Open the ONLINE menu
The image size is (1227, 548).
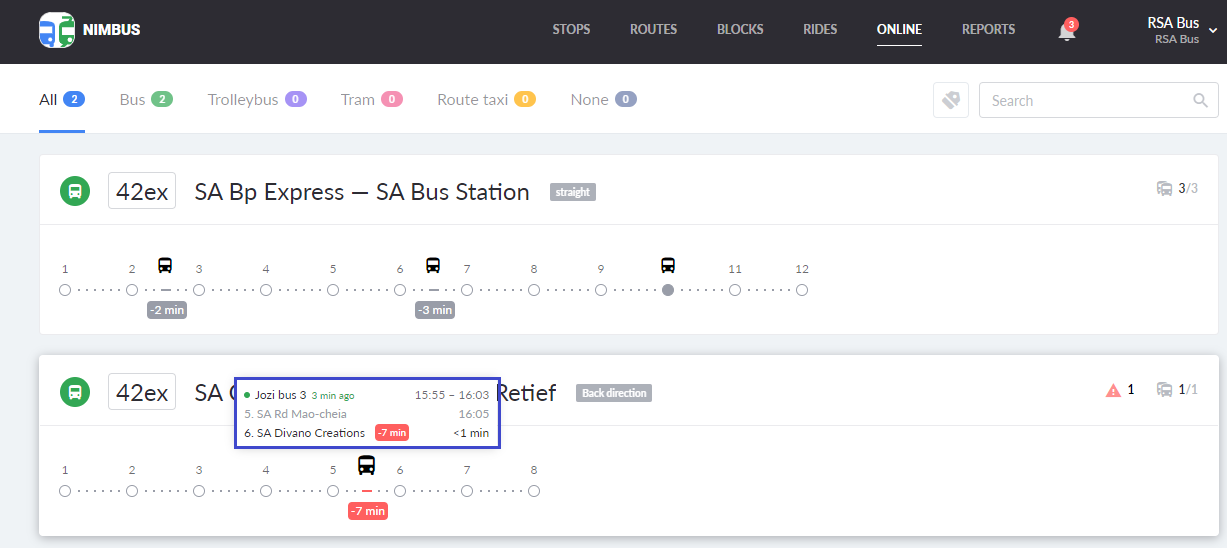tap(899, 30)
